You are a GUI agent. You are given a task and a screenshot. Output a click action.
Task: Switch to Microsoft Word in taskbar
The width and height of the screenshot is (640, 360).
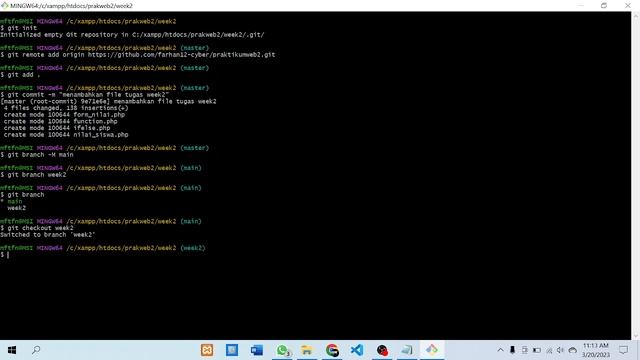pyautogui.click(x=257, y=350)
